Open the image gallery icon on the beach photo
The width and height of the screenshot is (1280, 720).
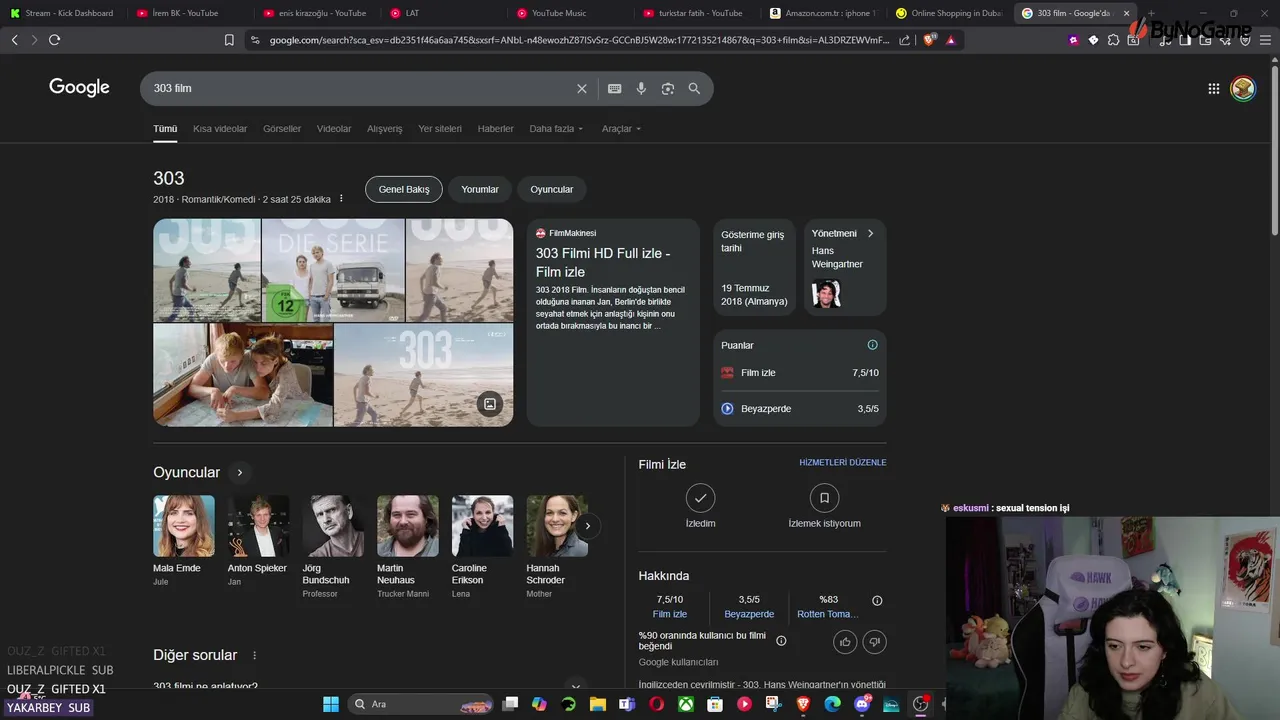490,404
